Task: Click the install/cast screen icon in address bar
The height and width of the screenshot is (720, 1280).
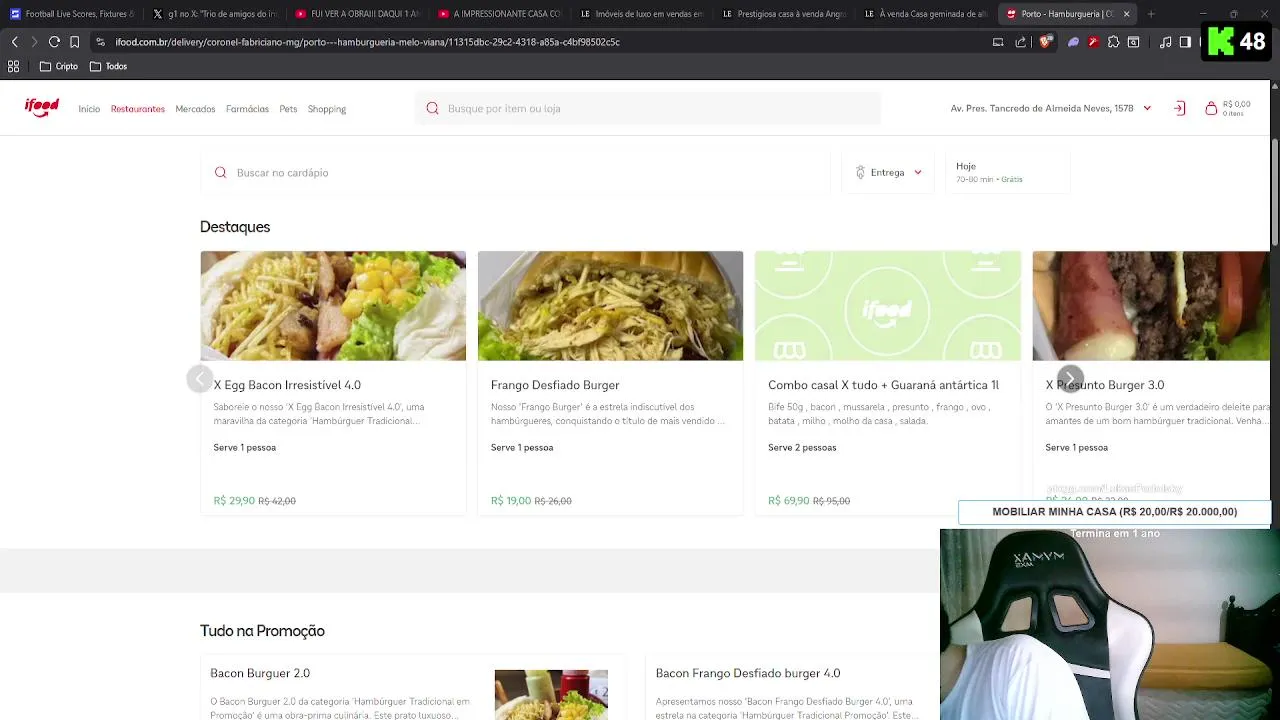Action: pyautogui.click(x=998, y=42)
